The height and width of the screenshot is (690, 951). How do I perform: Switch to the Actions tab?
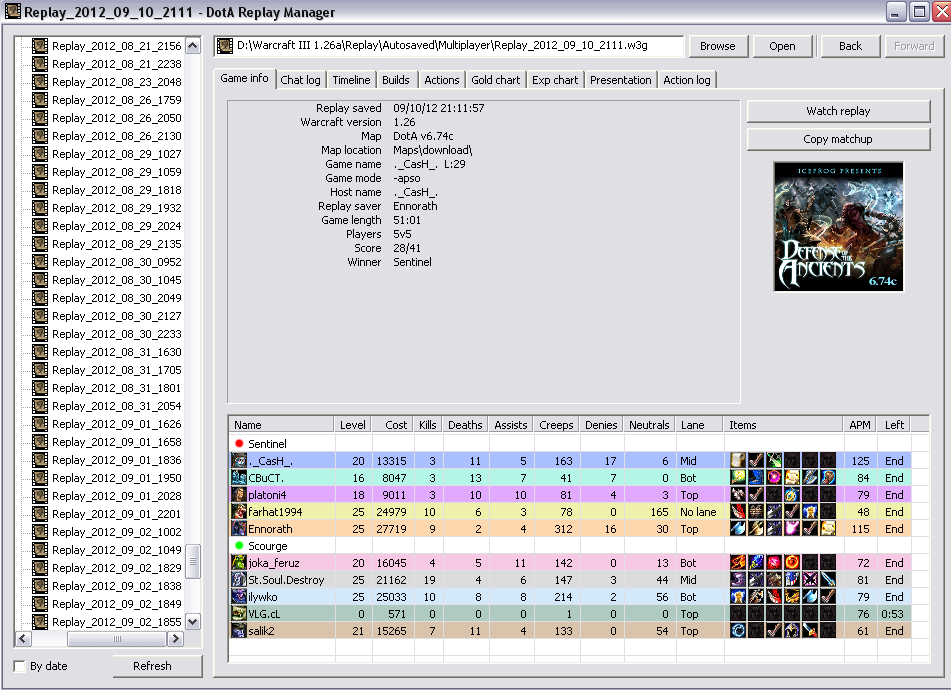tap(442, 80)
